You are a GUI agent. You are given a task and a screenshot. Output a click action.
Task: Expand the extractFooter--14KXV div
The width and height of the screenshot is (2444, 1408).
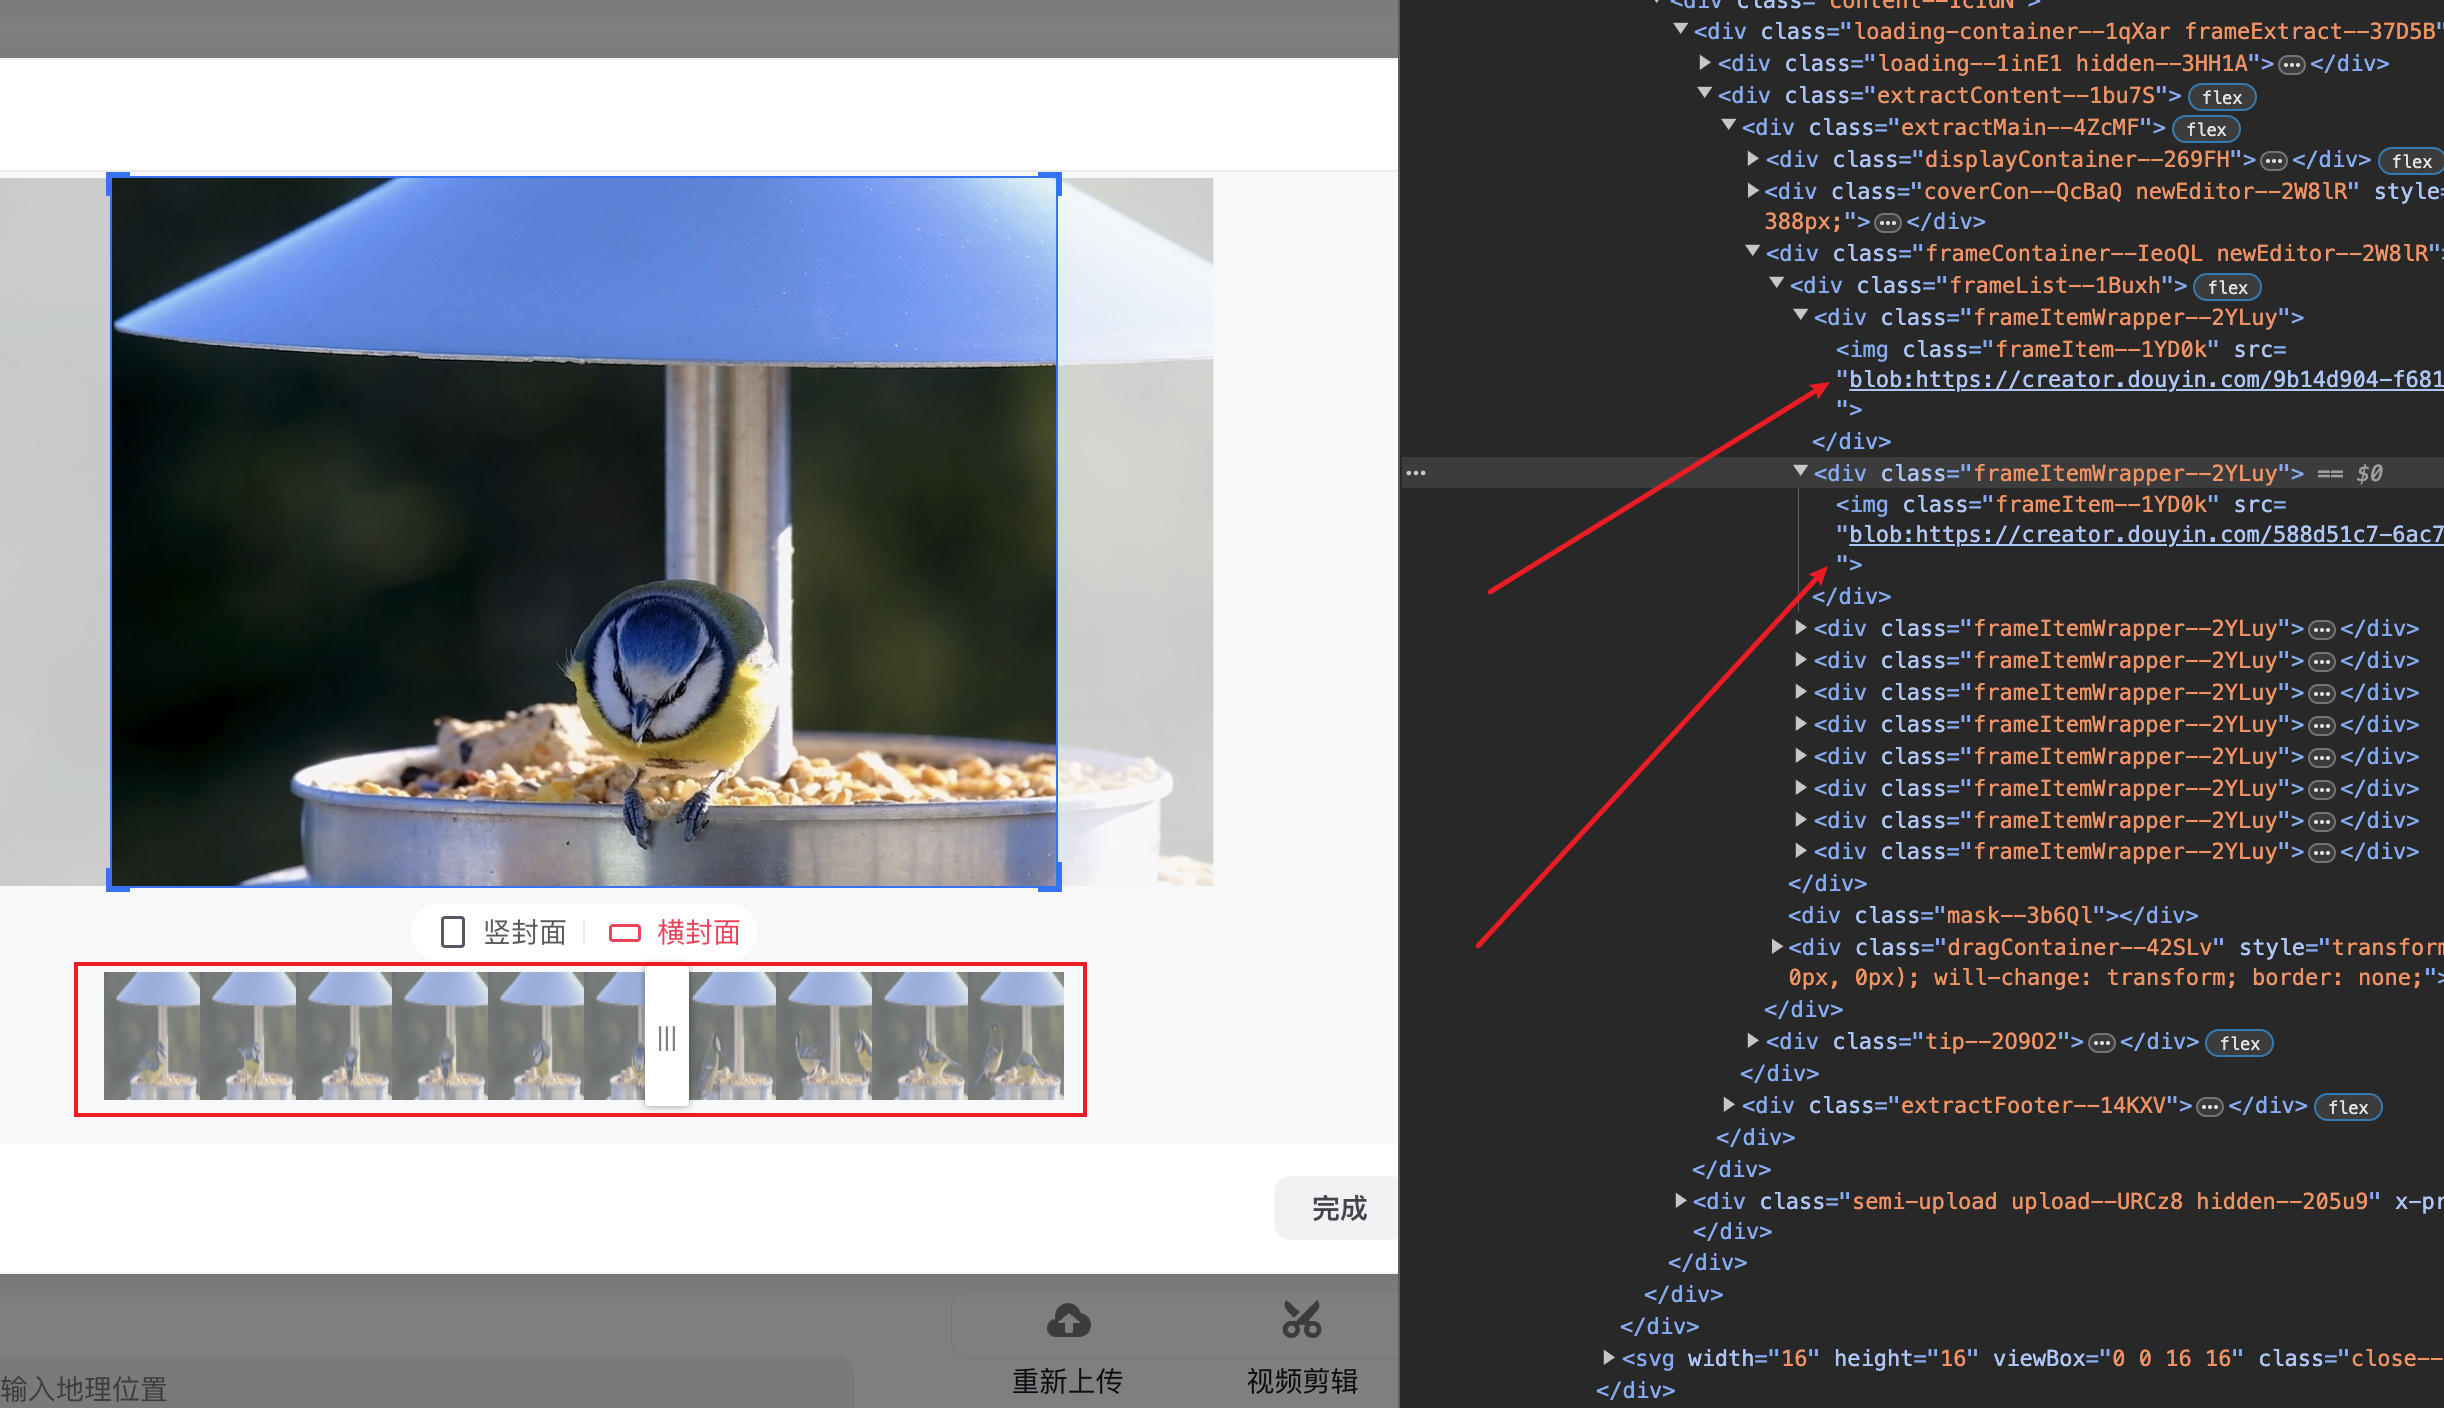(x=1729, y=1105)
